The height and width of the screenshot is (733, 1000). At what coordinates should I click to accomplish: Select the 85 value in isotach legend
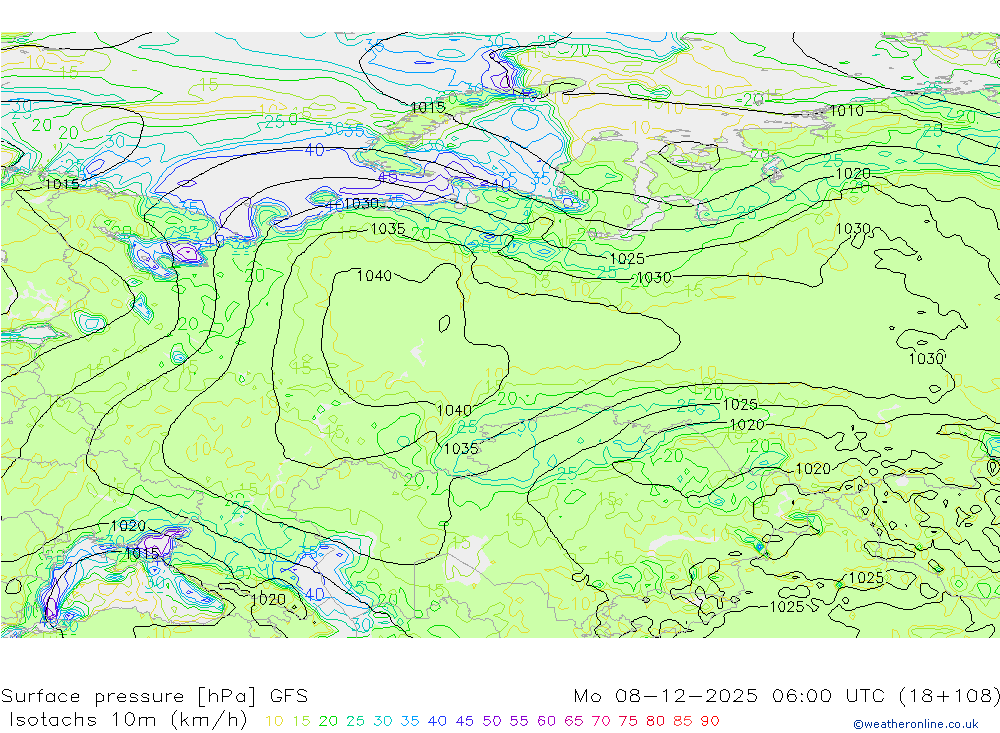683,722
